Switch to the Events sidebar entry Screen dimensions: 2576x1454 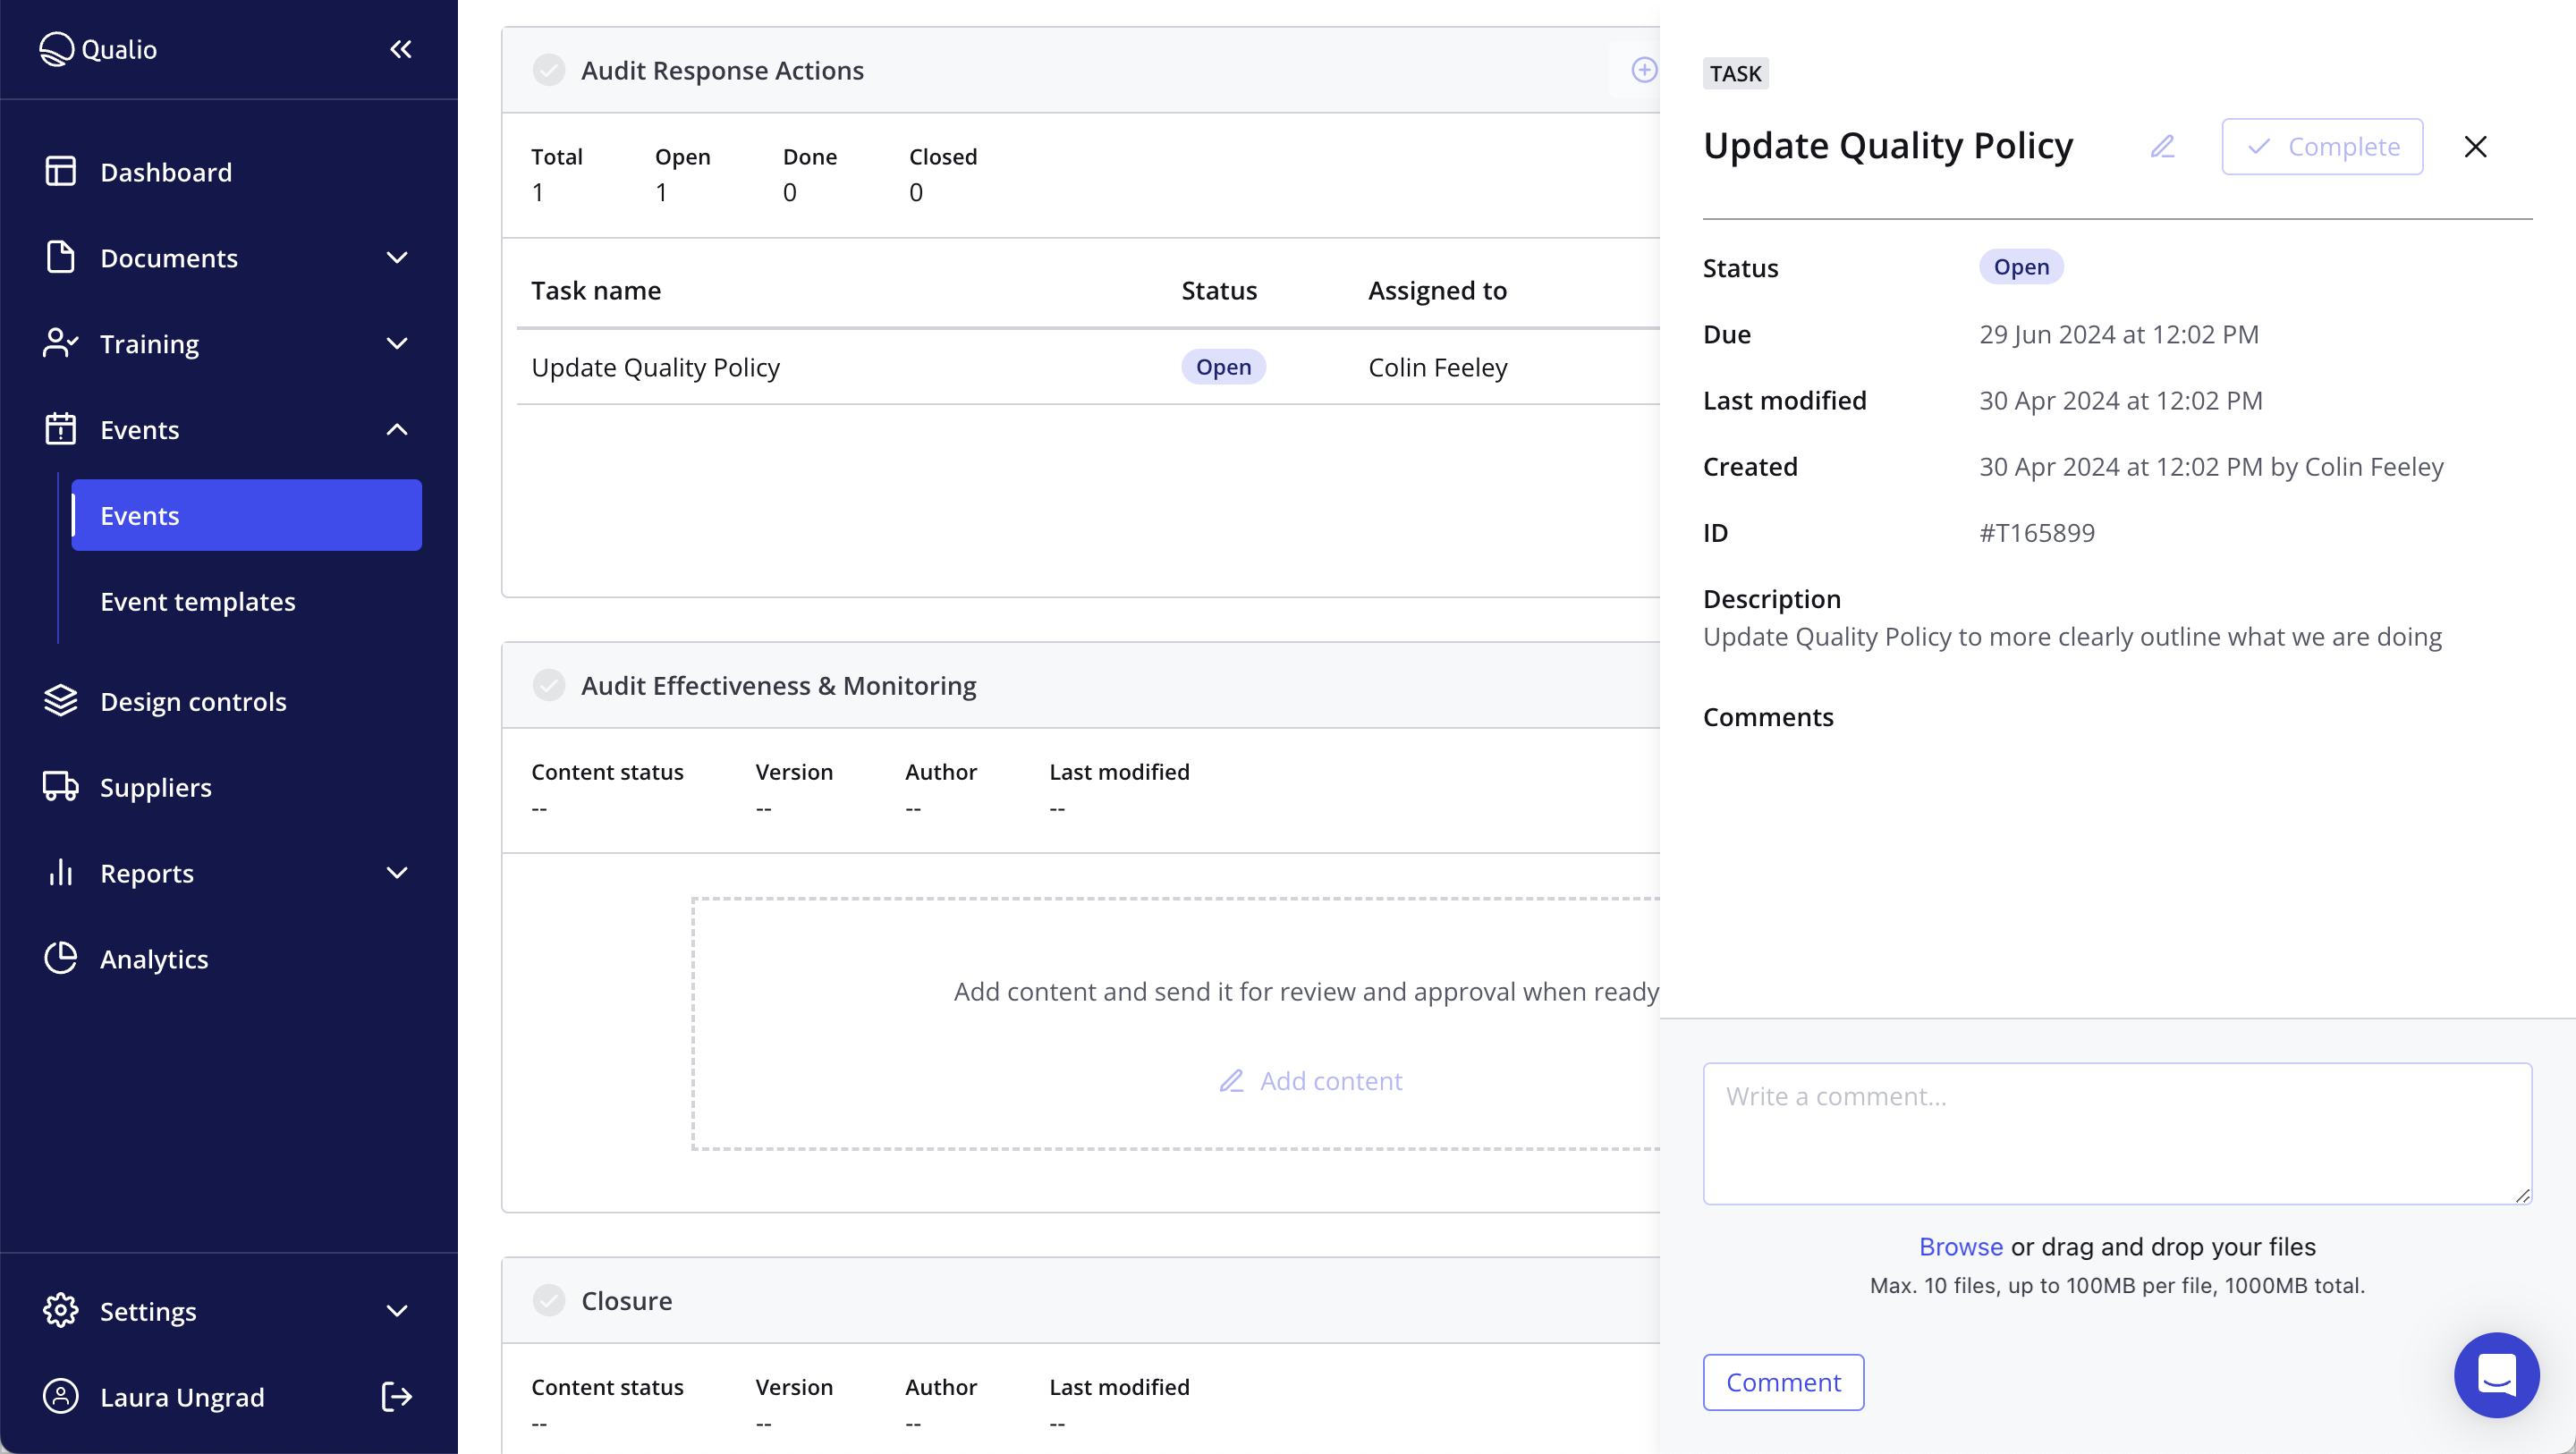pos(139,515)
